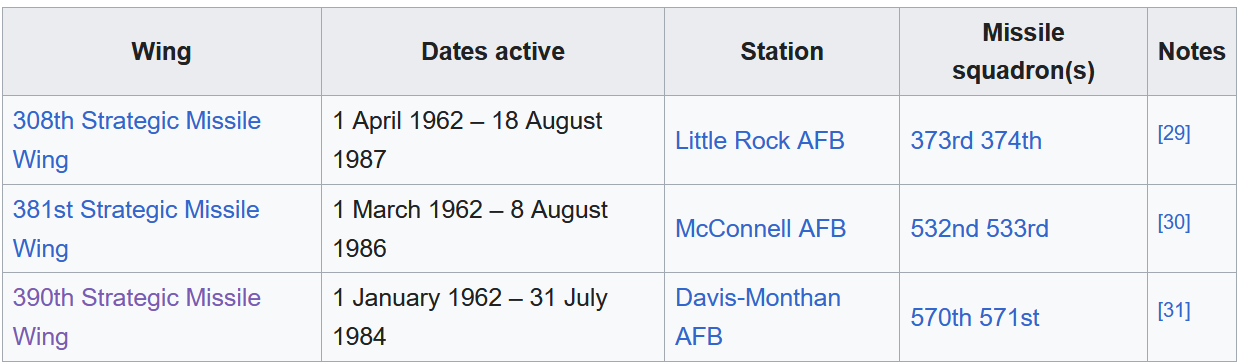This screenshot has height=362, width=1237.
Task: Click the Wing column header
Action: 161,52
